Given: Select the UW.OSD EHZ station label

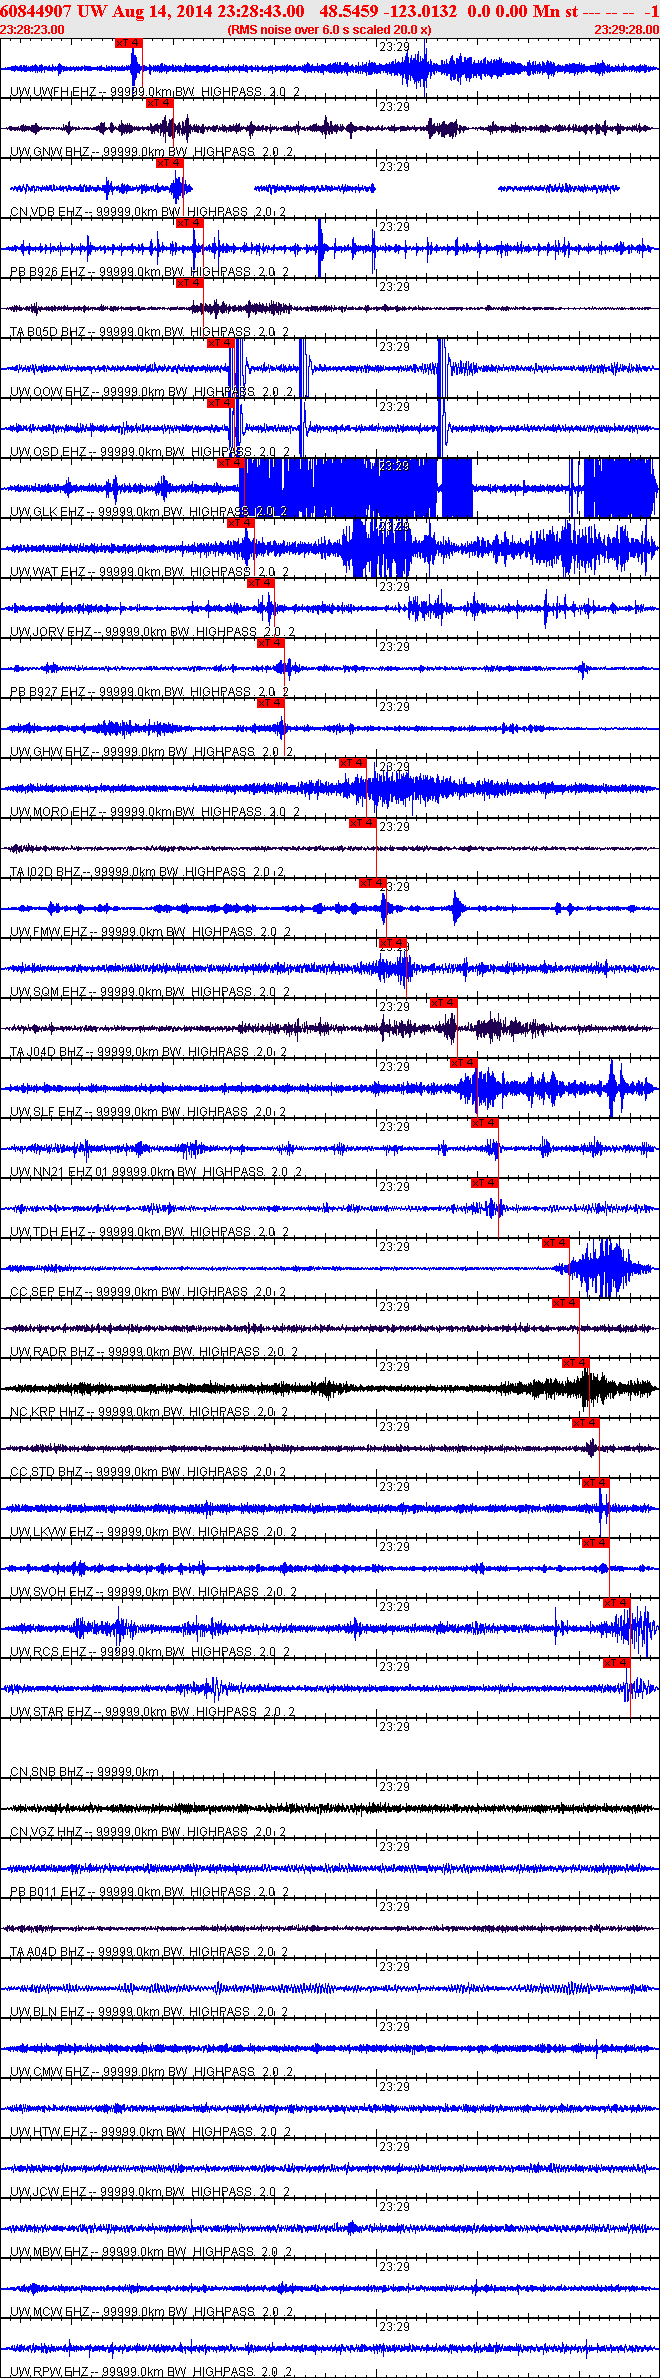Looking at the screenshot, I should click(x=48, y=452).
